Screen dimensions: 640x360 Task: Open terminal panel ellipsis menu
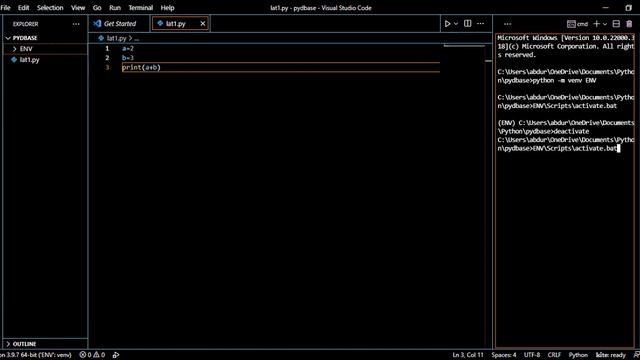(x=507, y=24)
